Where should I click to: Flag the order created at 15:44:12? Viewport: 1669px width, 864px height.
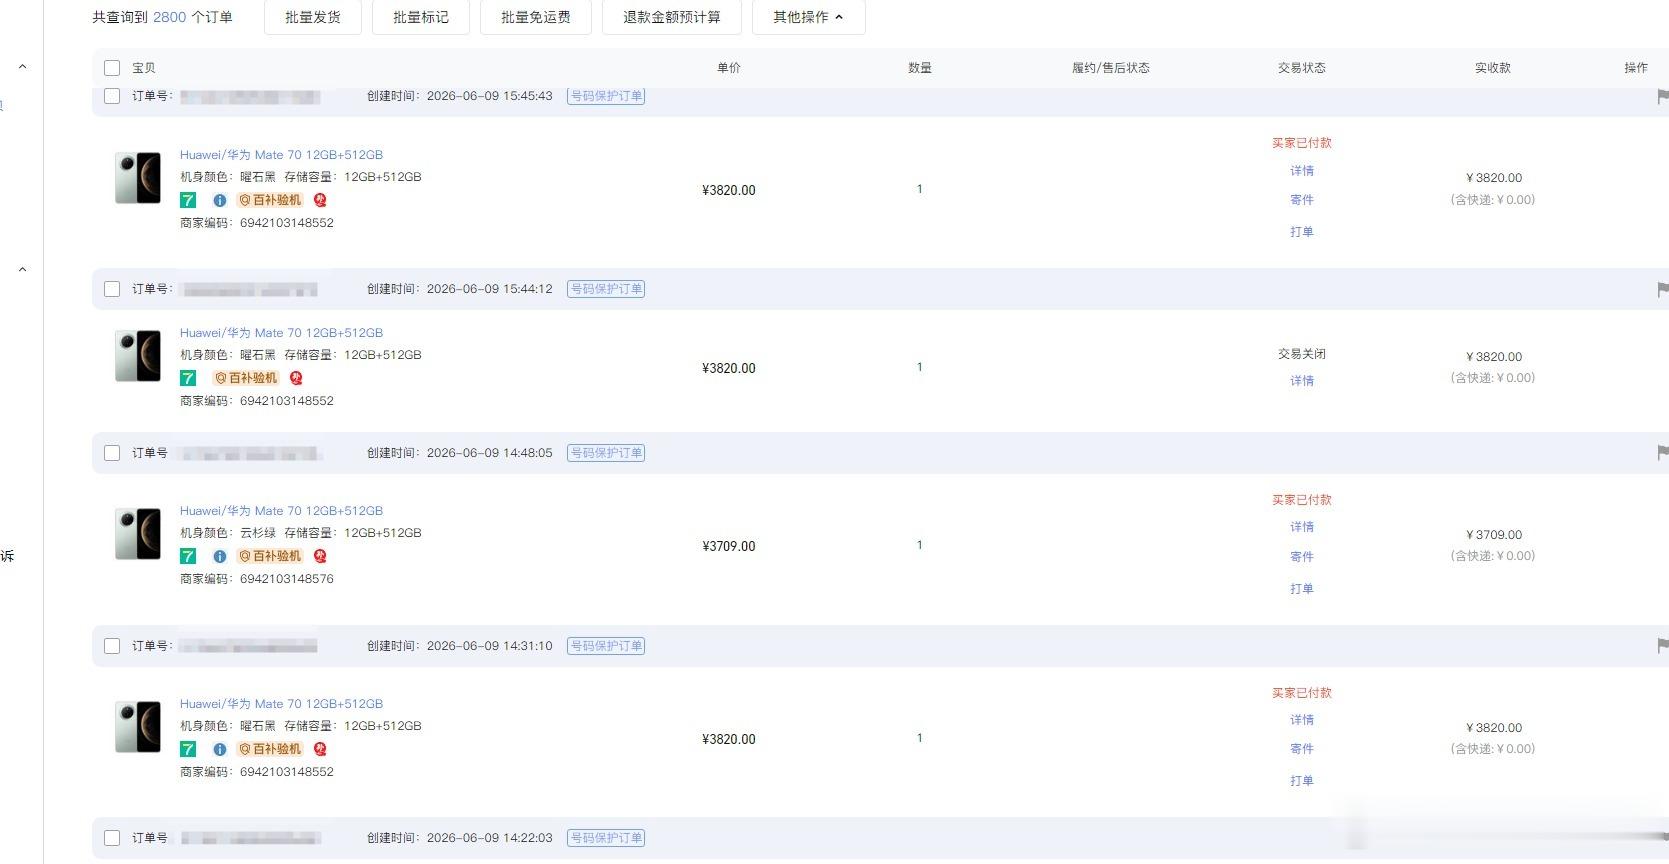click(1662, 289)
